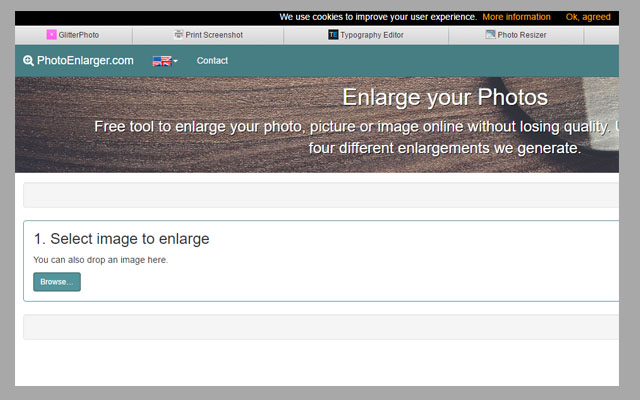Expand the language dropdown caret
Image resolution: width=640 pixels, height=400 pixels.
(x=176, y=61)
